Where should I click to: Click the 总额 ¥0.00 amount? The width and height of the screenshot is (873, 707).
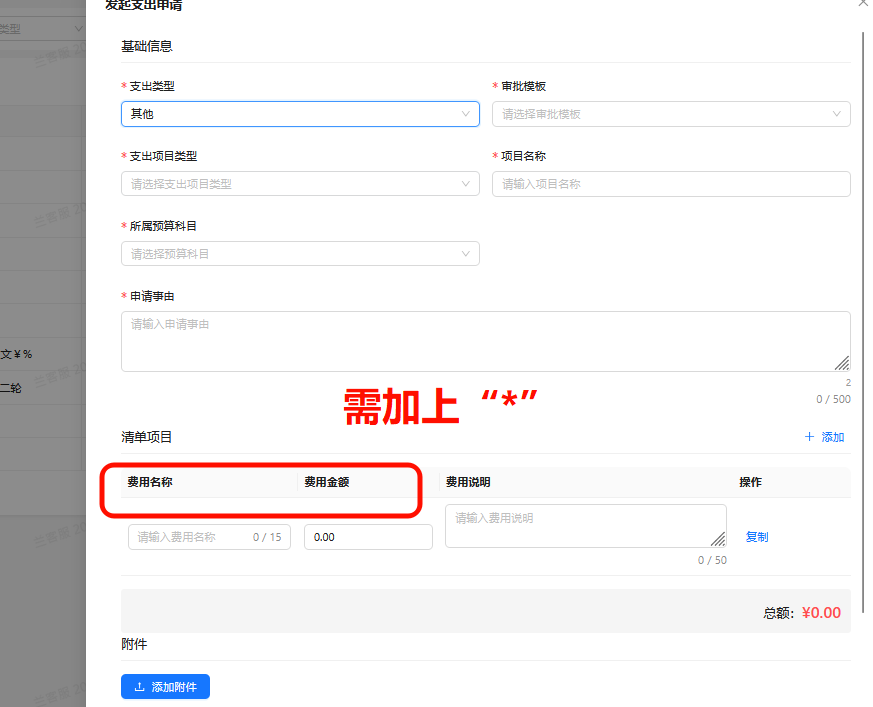(820, 613)
